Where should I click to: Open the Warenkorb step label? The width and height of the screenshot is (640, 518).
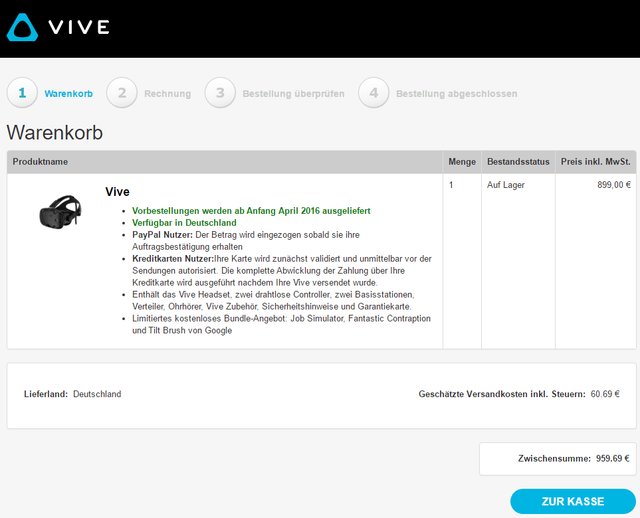pos(69,93)
